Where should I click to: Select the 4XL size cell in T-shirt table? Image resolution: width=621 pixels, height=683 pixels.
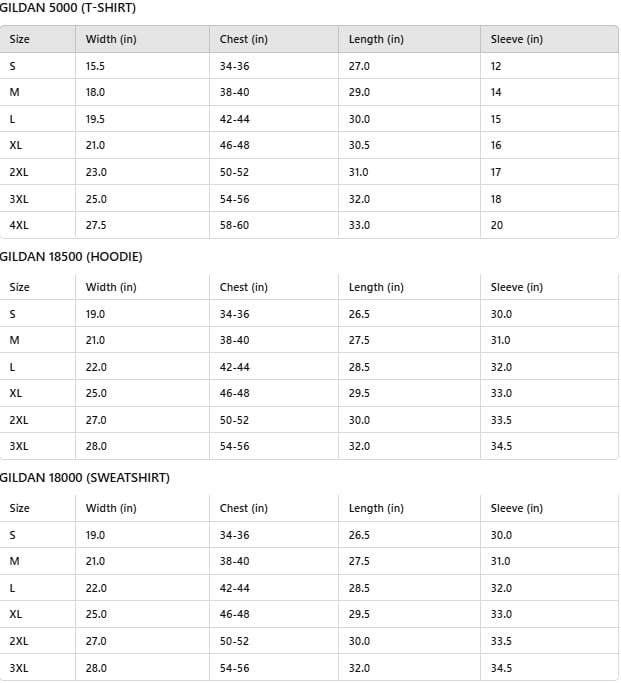(19, 226)
